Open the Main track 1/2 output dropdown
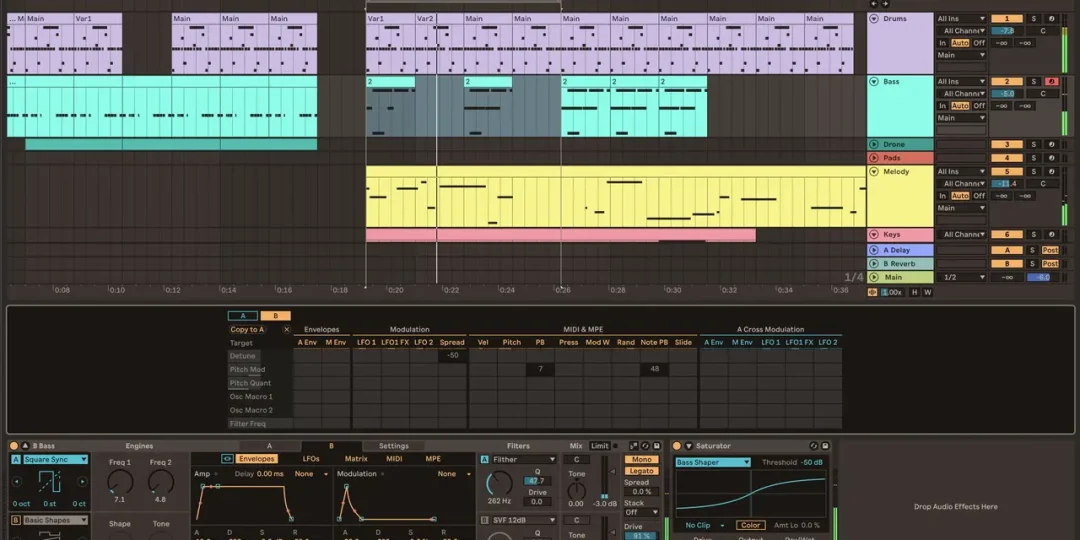1080x540 pixels. coord(962,278)
